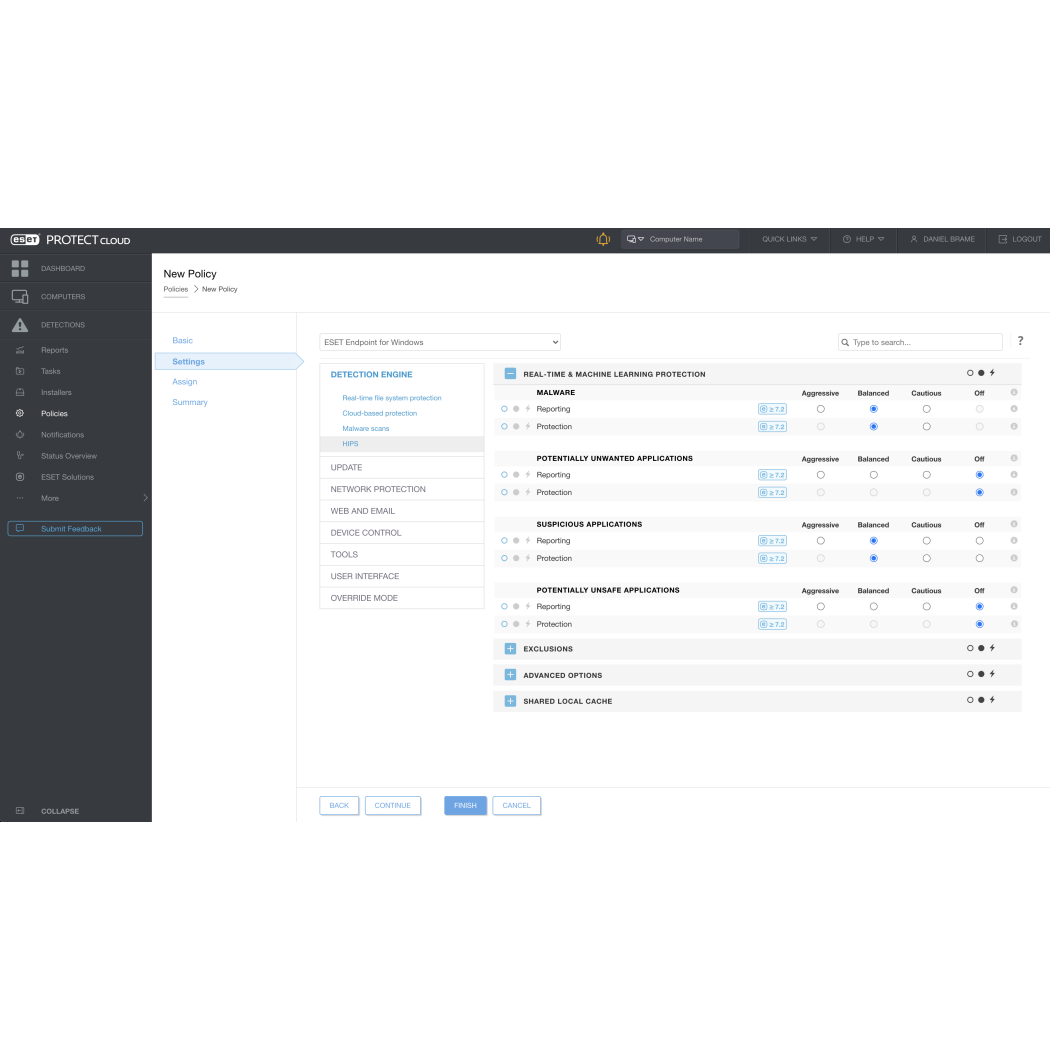Open the Computers sidebar icon
This screenshot has height=1050, width=1050.
click(20, 297)
